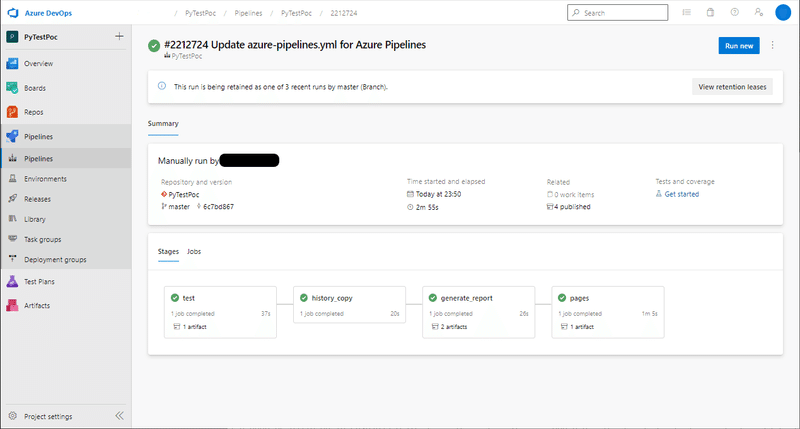Select the Summary tab

163,124
